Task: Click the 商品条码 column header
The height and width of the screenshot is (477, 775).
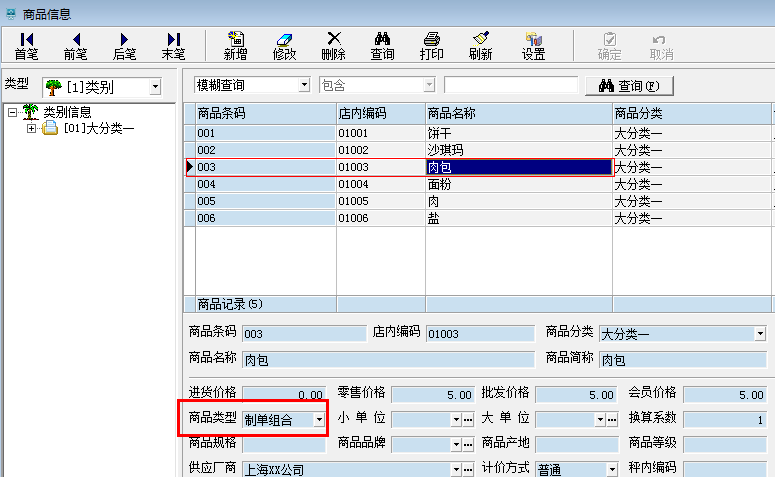Action: coord(266,114)
